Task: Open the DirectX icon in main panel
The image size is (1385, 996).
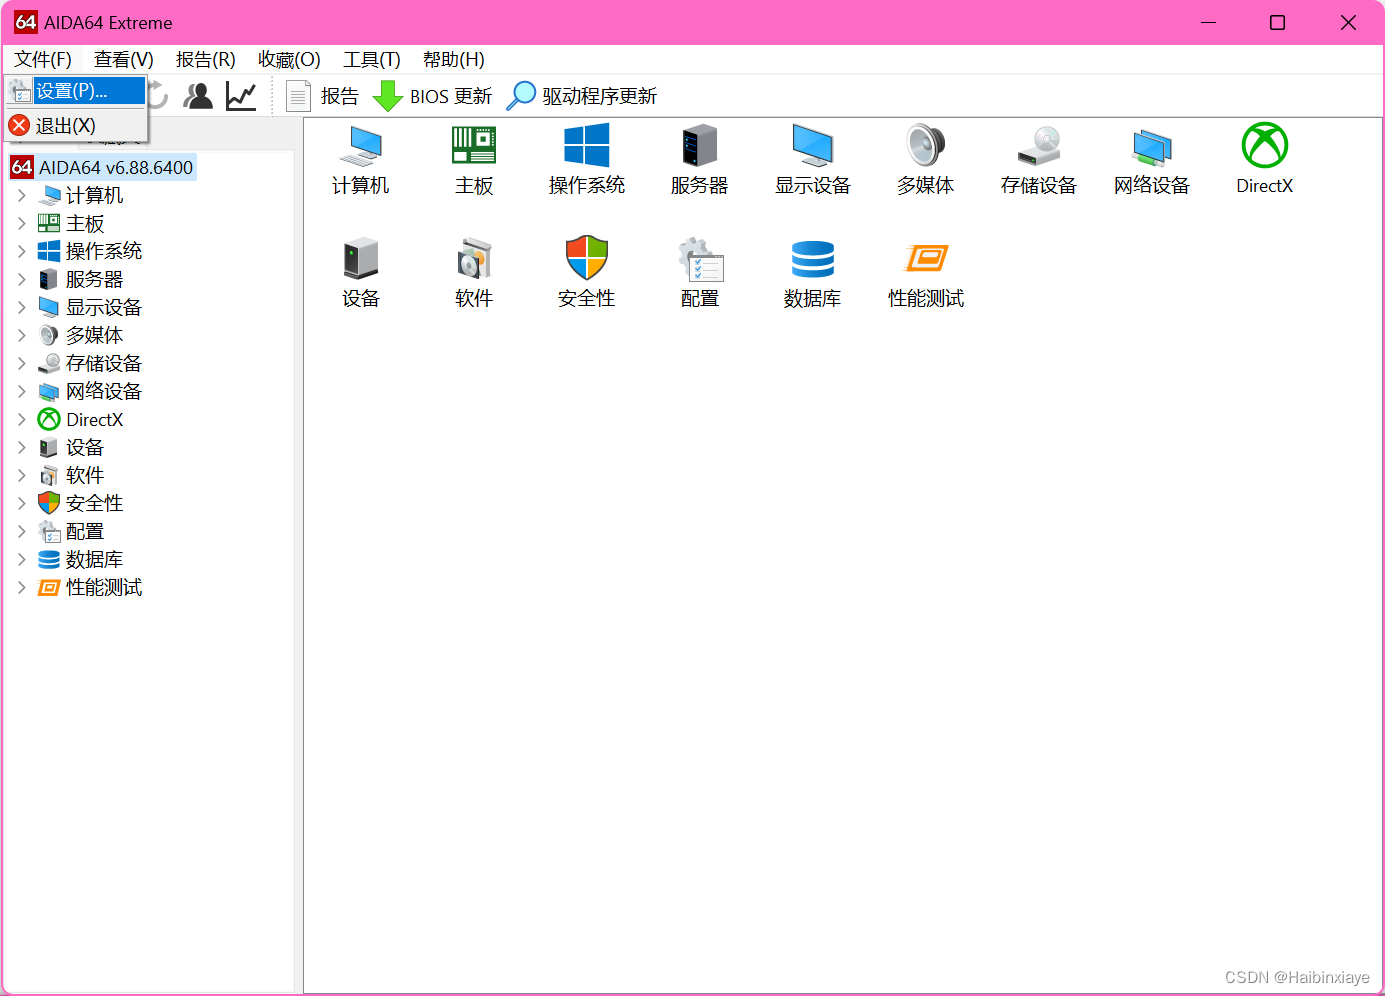Action: tap(1263, 158)
